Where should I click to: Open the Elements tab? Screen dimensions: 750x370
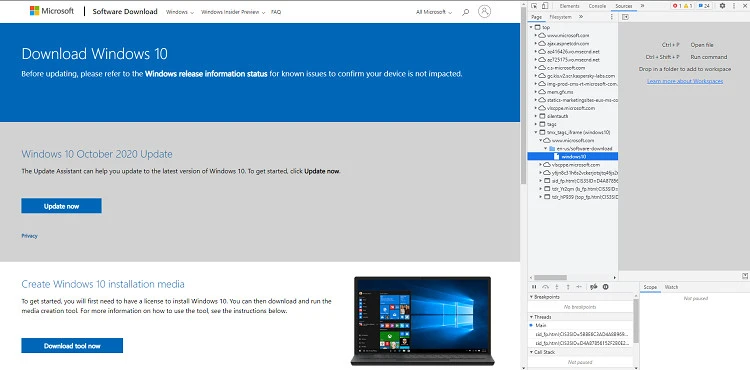coord(569,6)
